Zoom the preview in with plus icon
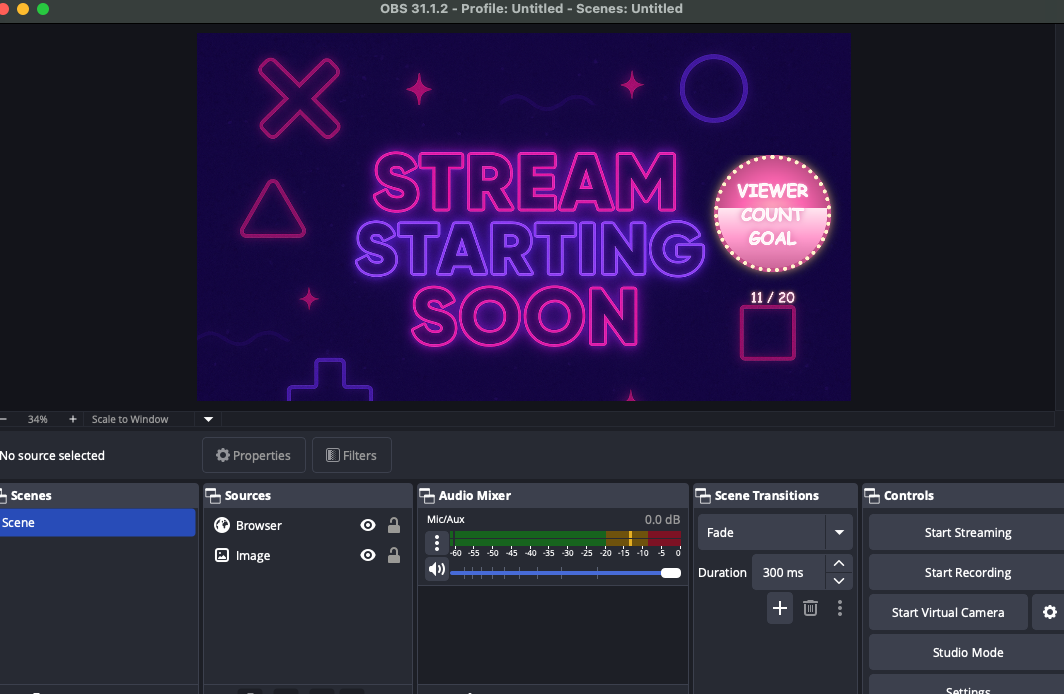 click(x=71, y=419)
